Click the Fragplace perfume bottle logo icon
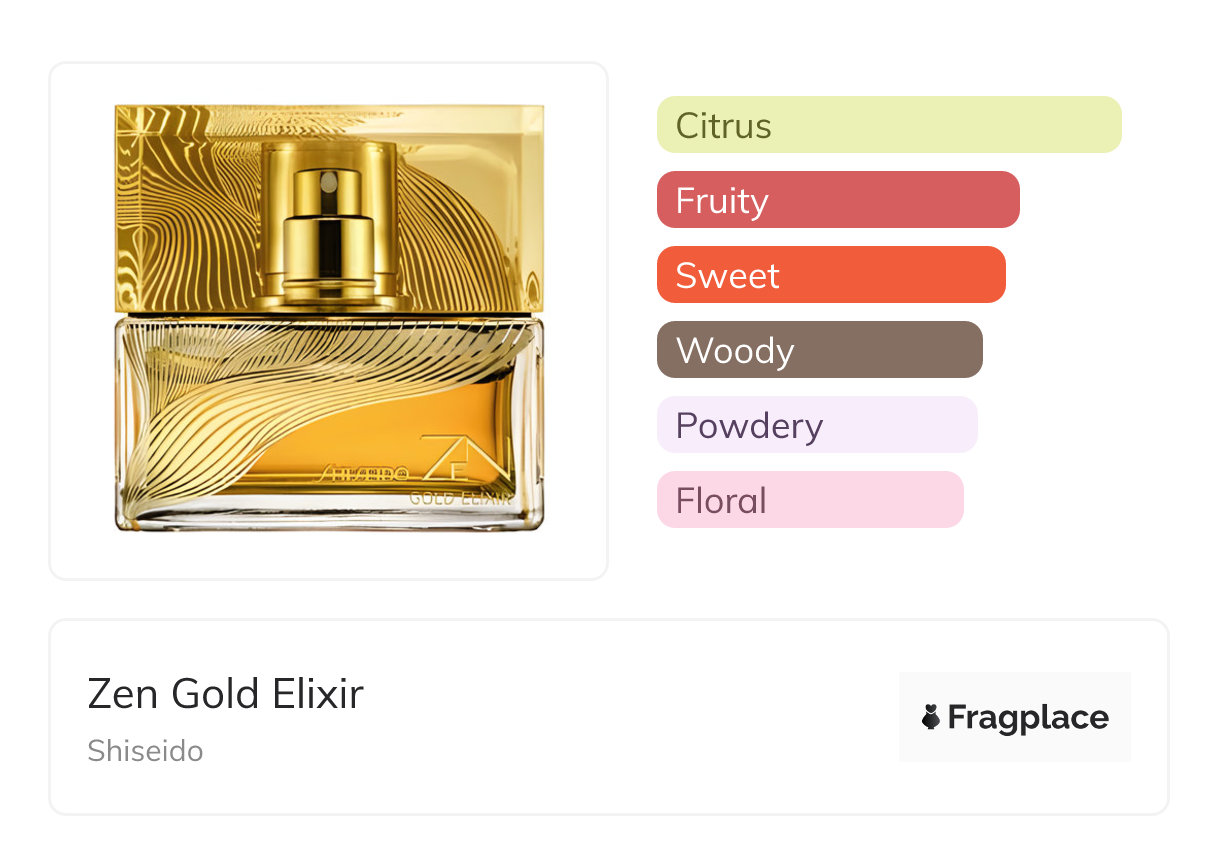 [x=931, y=717]
